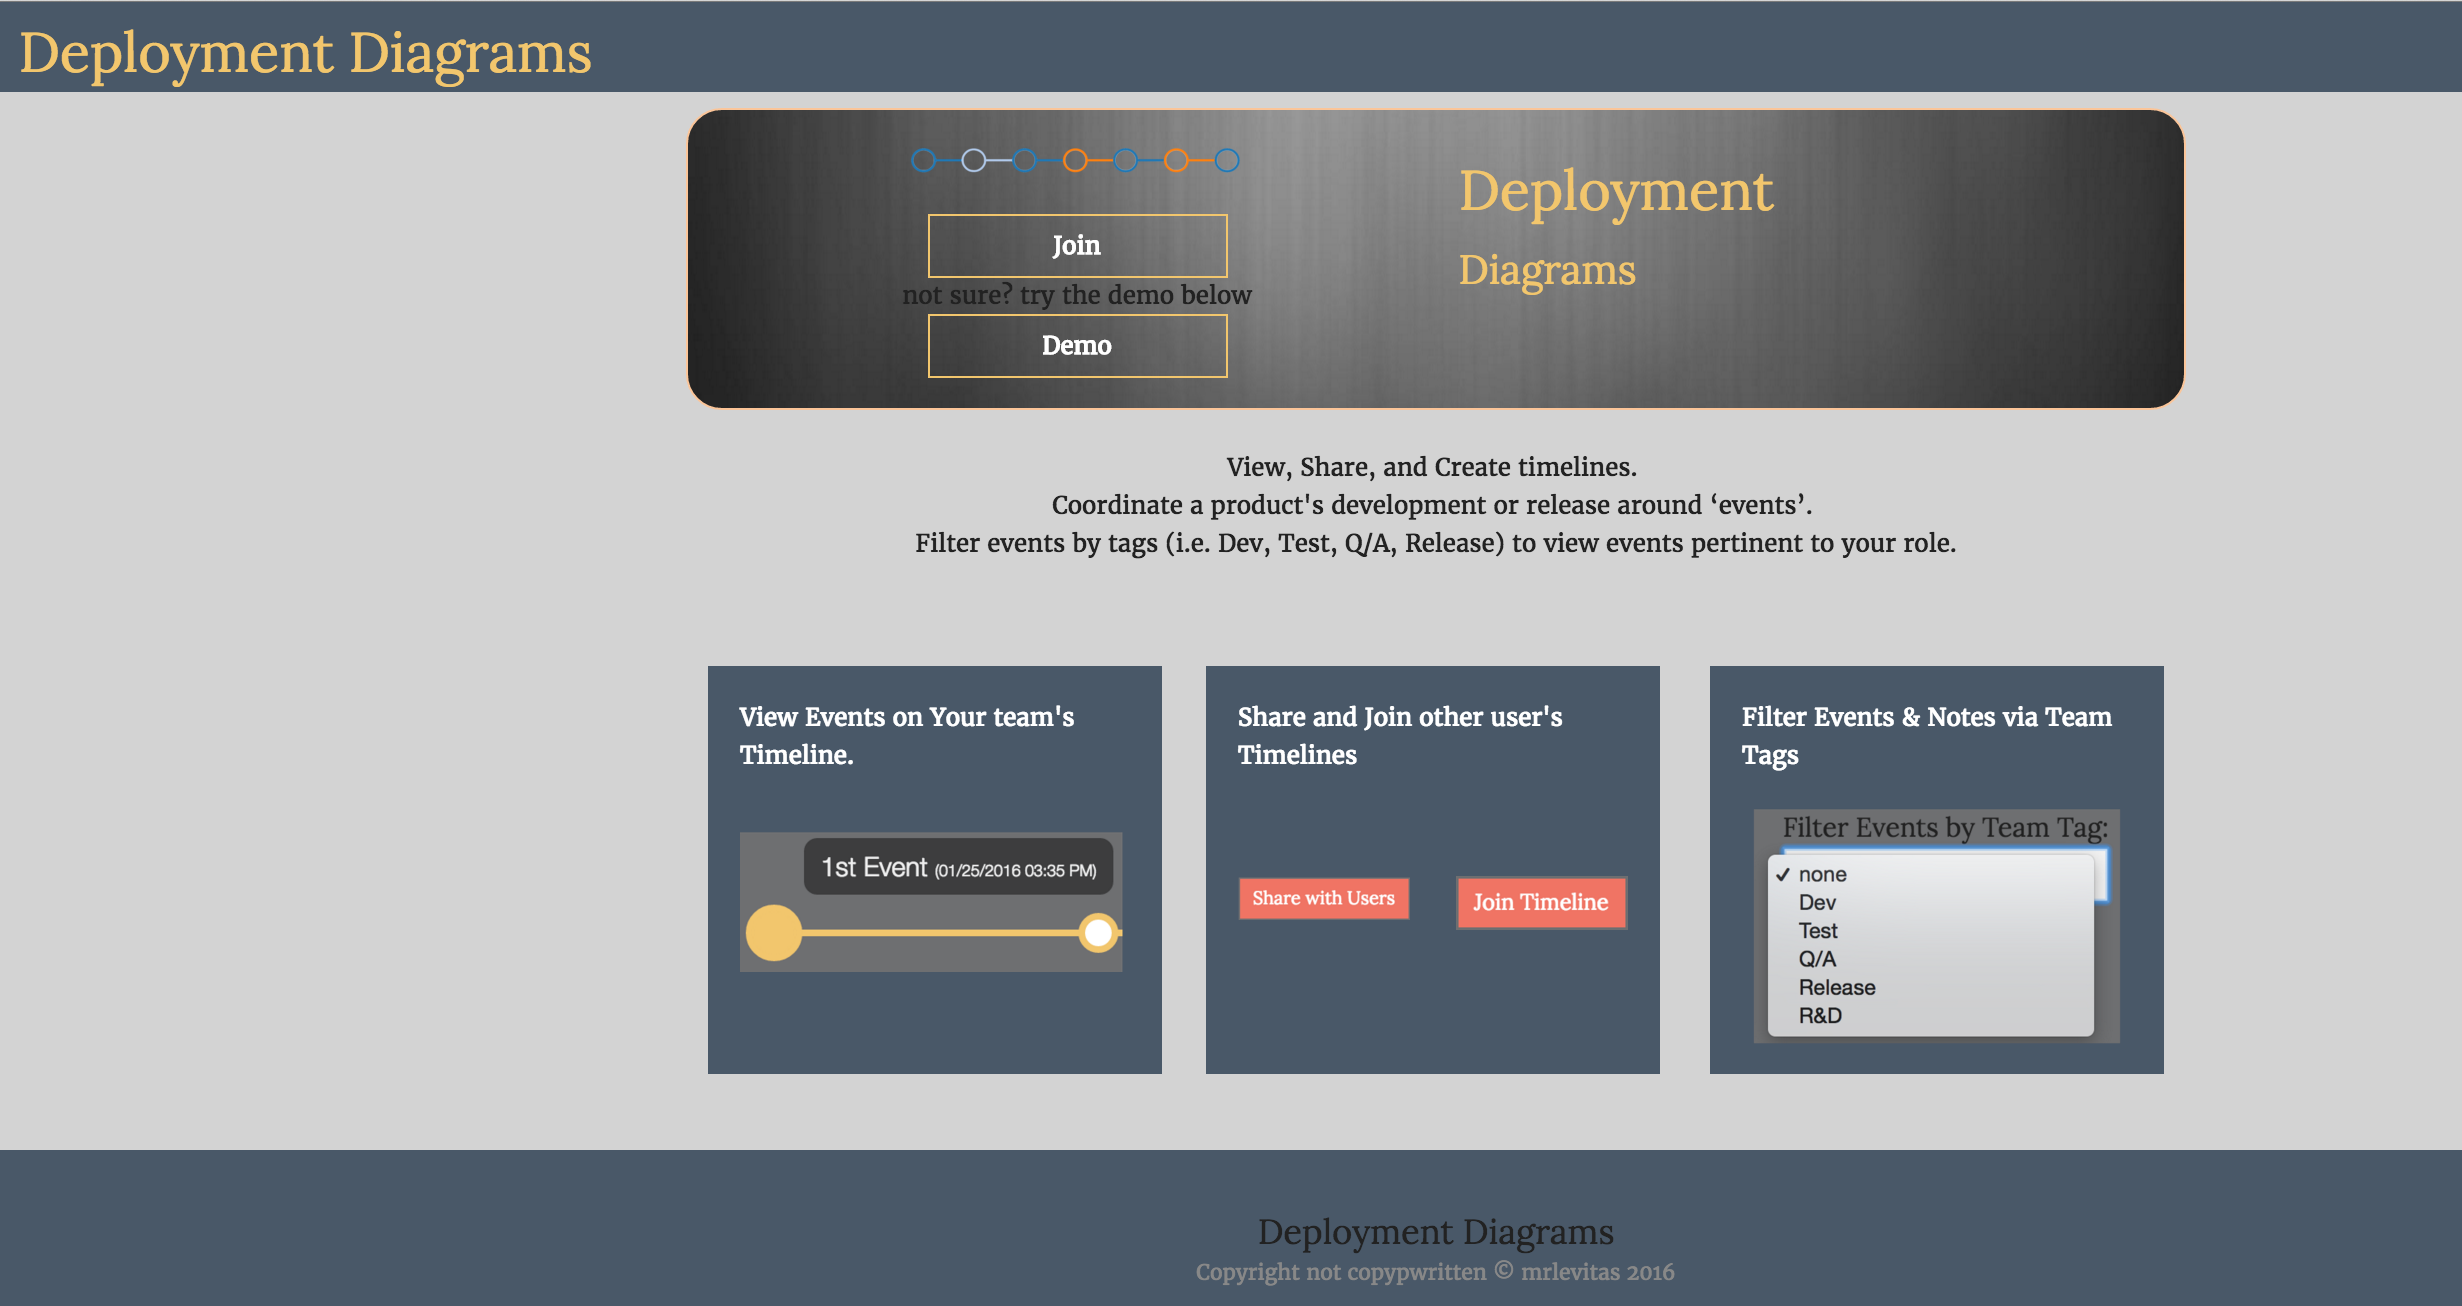Click the large yellow timeline start circle

coord(774,932)
